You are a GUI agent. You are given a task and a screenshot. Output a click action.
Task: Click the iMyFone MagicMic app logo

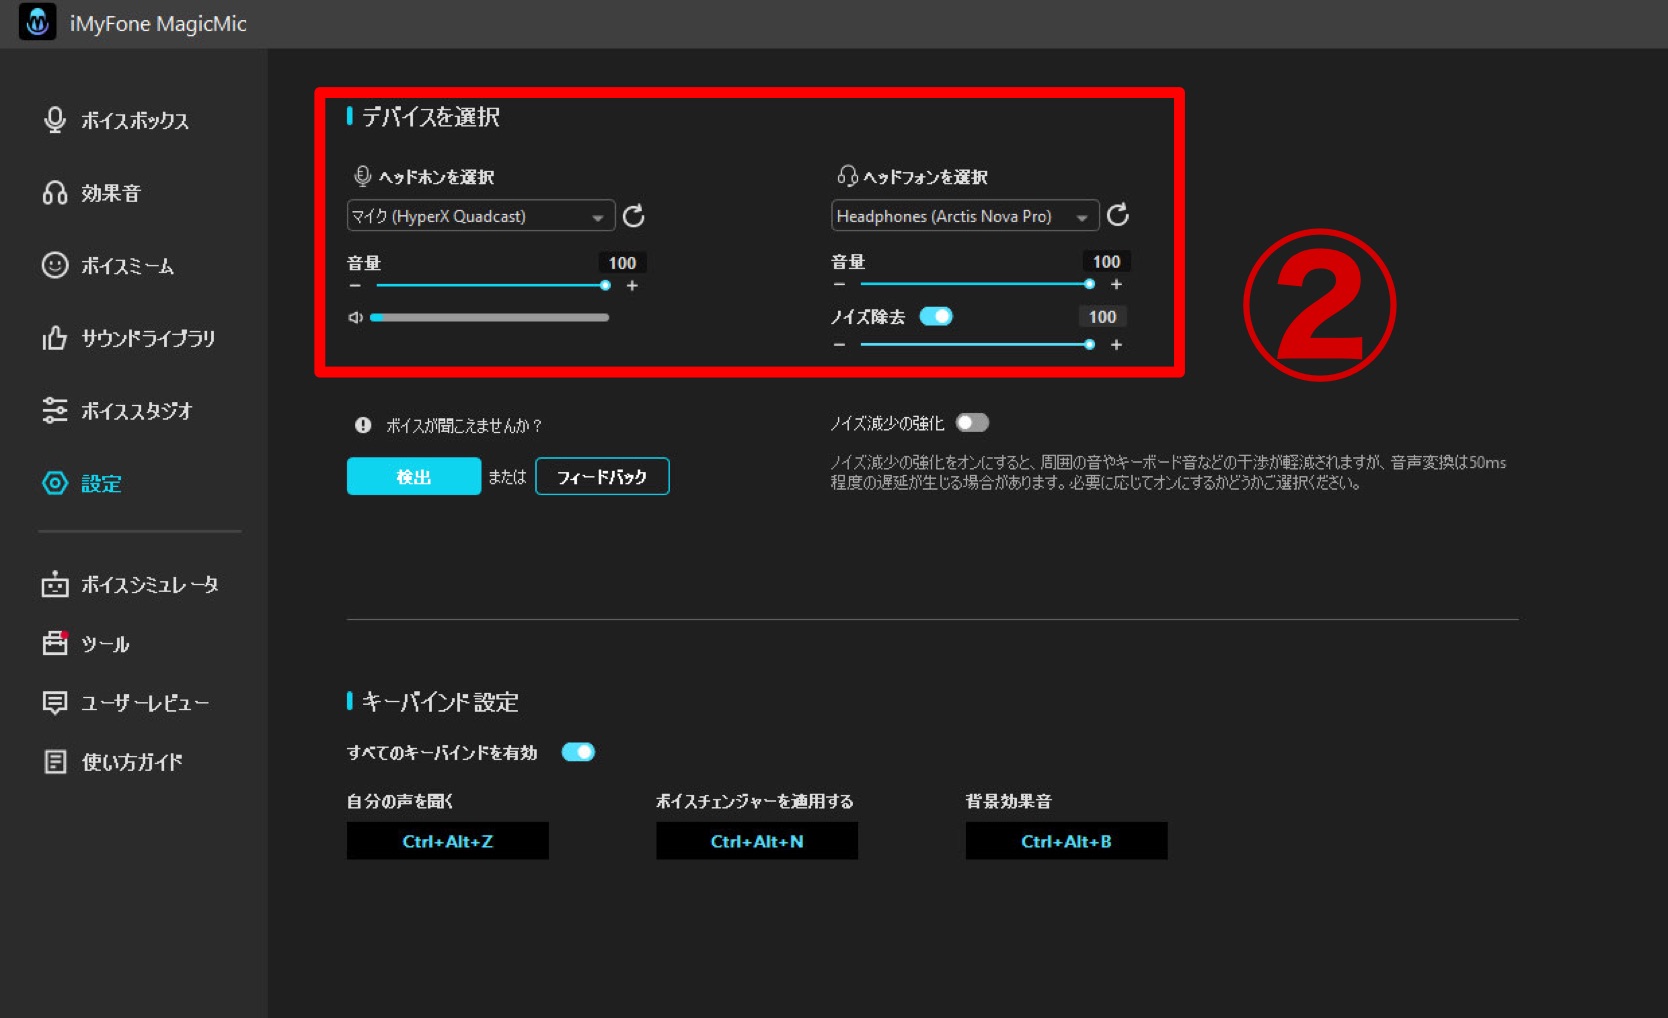click(x=38, y=22)
